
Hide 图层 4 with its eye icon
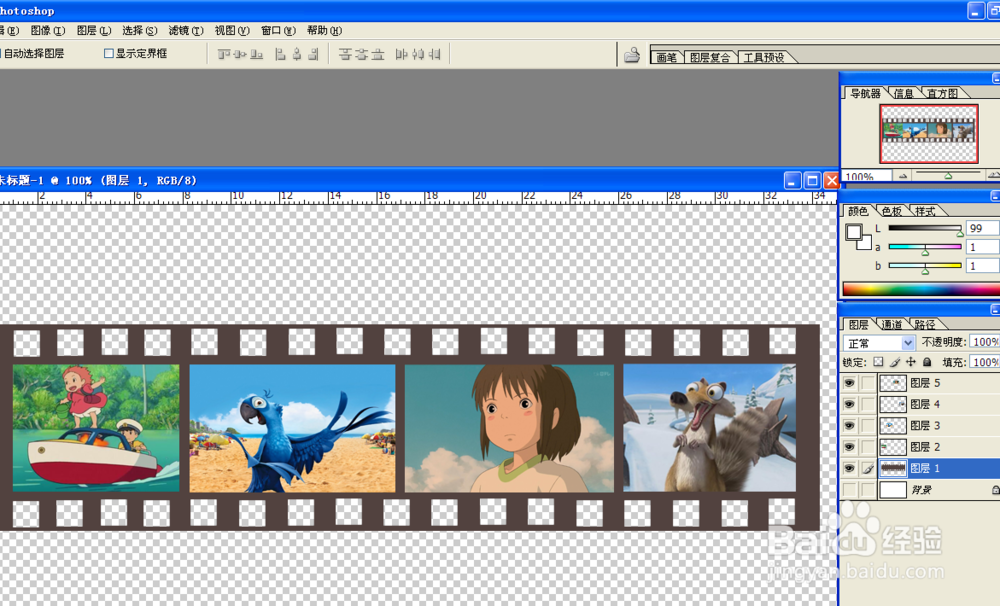pyautogui.click(x=849, y=404)
